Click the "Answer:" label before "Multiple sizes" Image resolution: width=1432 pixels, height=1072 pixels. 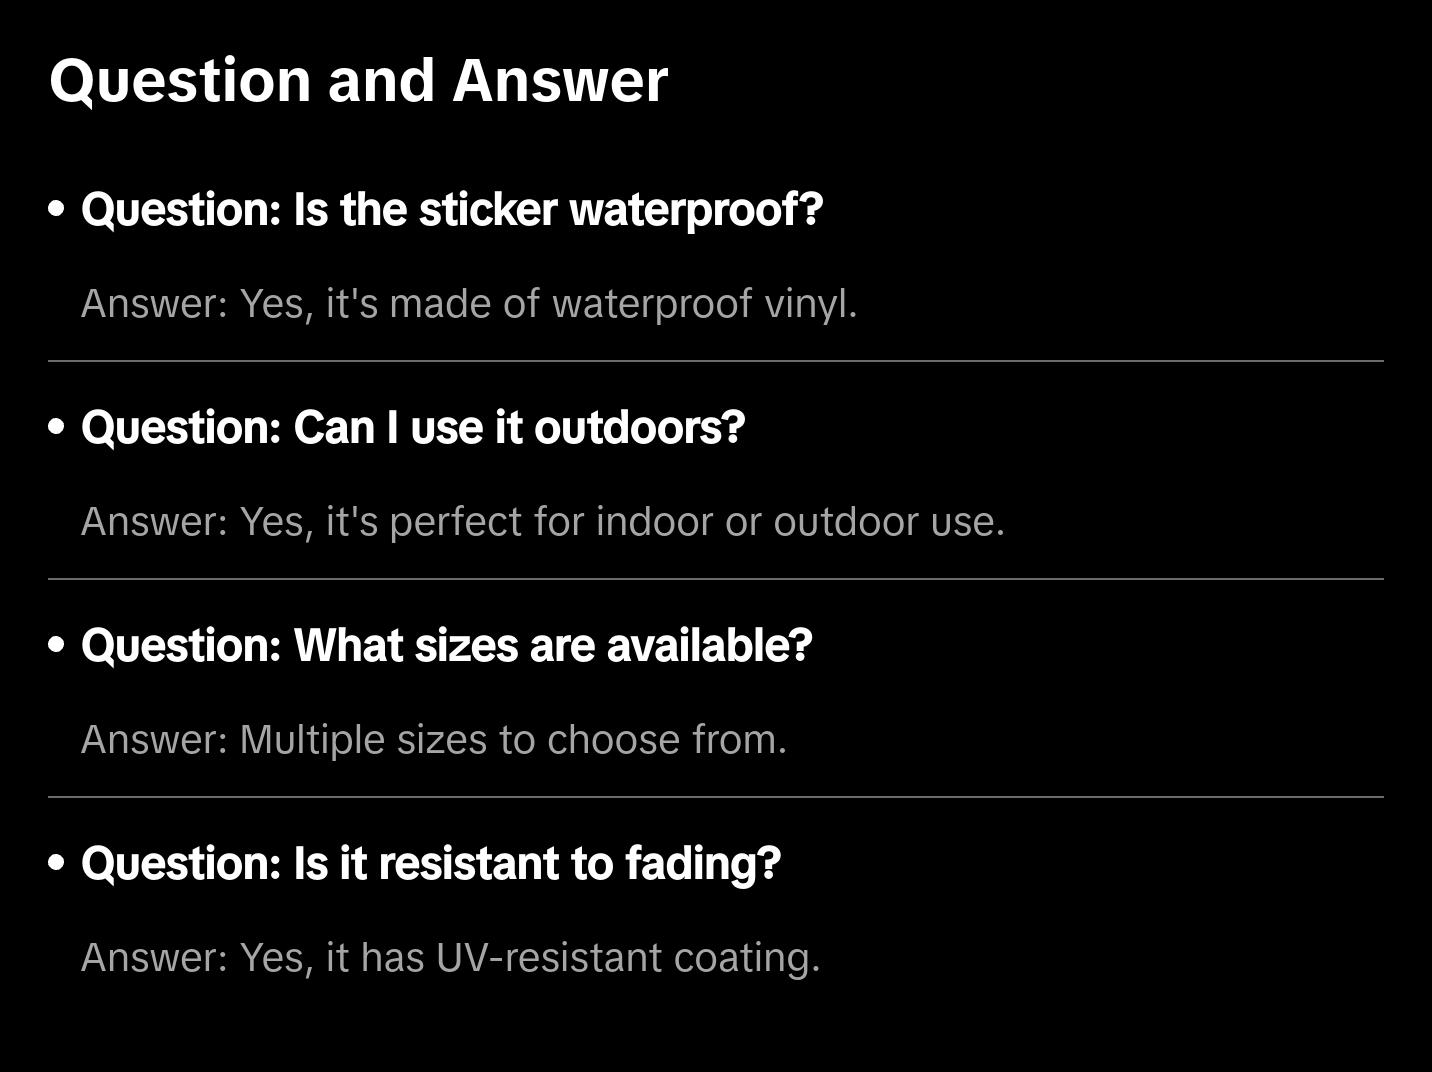pyautogui.click(x=155, y=740)
